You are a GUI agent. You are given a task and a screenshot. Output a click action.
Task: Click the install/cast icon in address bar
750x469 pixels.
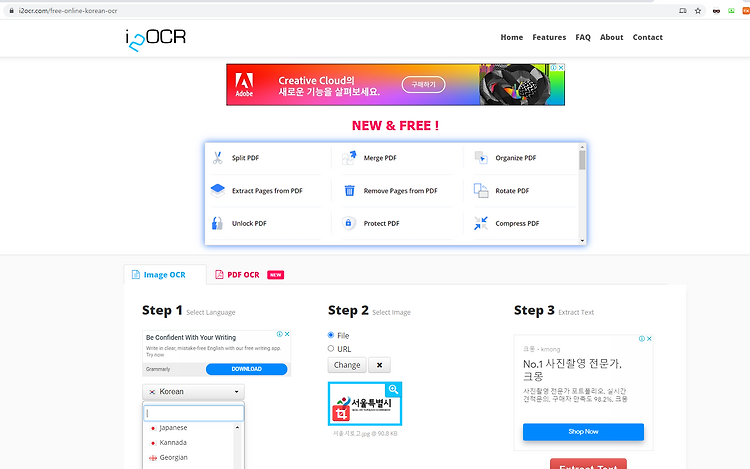click(x=683, y=11)
